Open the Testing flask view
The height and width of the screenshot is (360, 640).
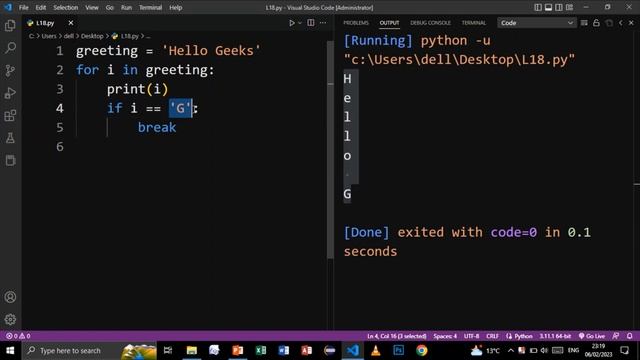(10, 138)
